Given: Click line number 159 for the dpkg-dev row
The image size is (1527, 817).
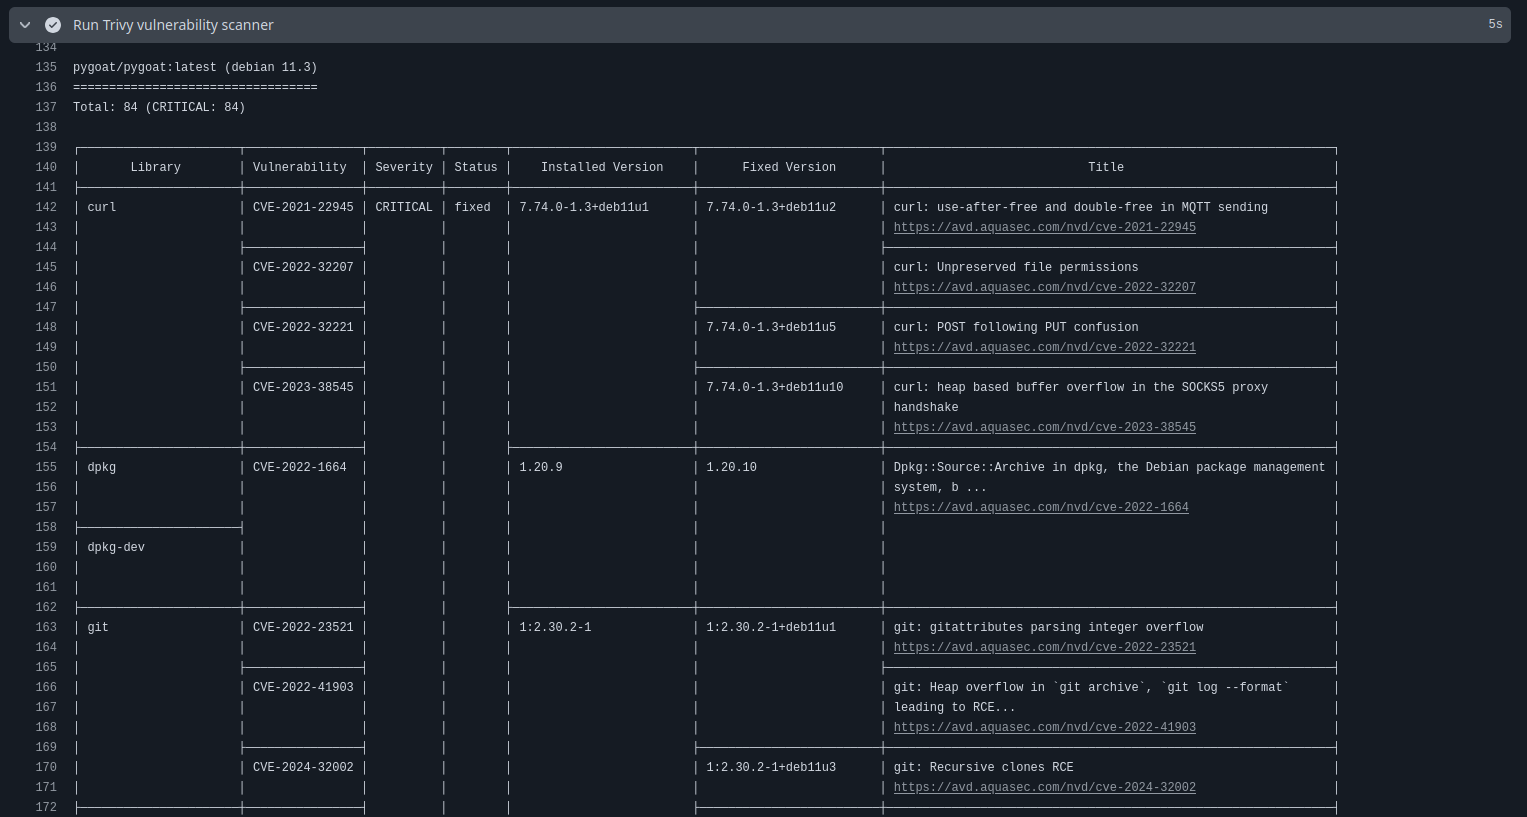Looking at the screenshot, I should click(x=46, y=547).
